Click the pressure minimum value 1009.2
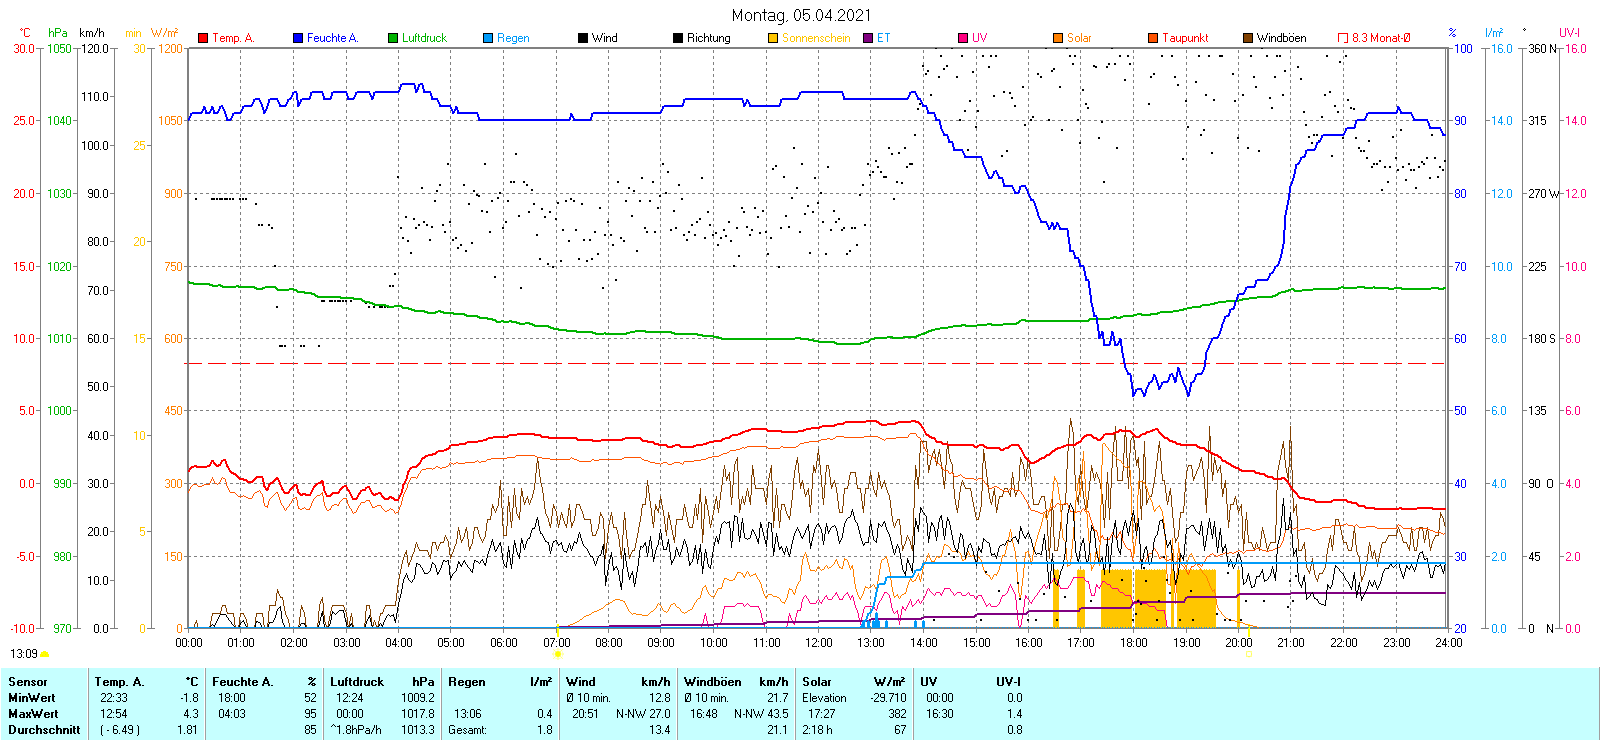 click(418, 698)
